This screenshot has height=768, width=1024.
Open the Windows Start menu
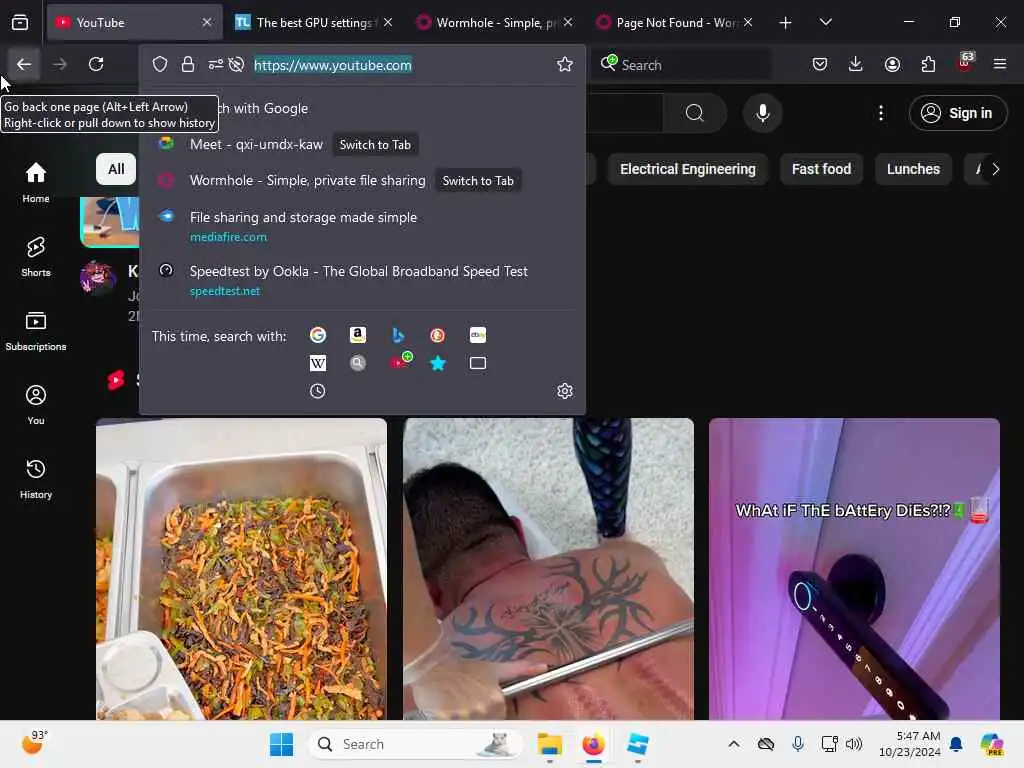pos(281,744)
